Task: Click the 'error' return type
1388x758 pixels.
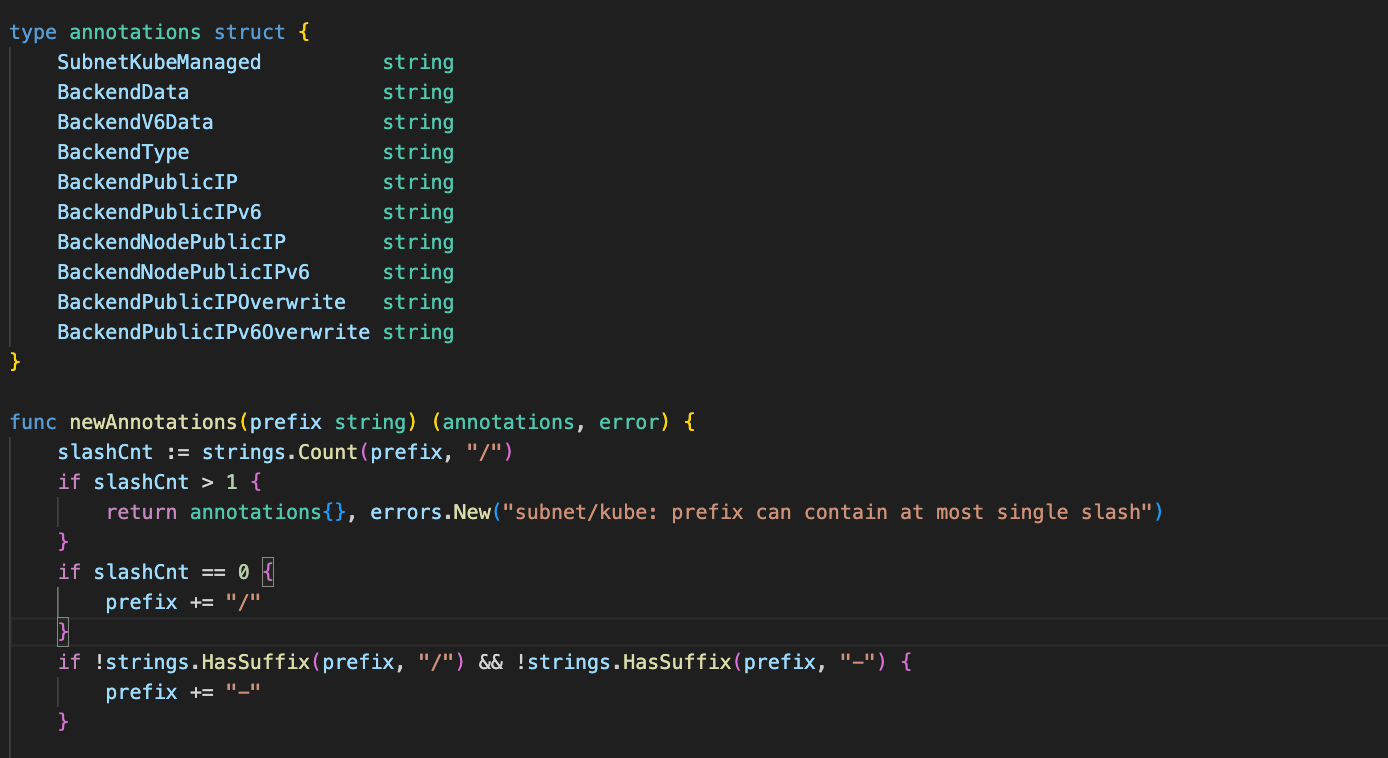Action: (629, 422)
